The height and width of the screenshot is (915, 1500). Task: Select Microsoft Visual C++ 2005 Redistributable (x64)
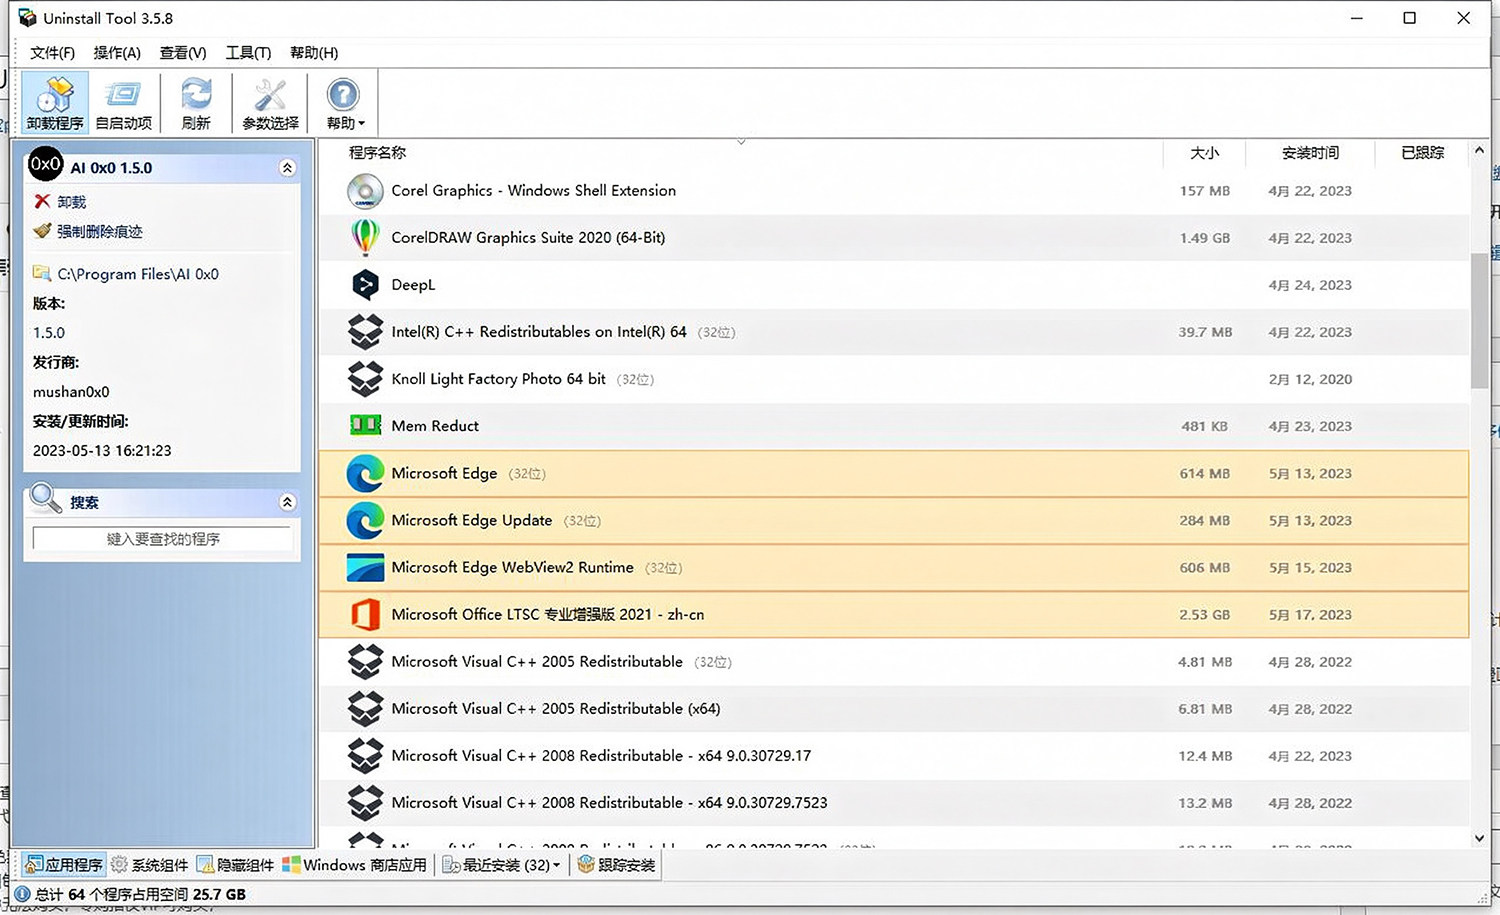tap(894, 709)
